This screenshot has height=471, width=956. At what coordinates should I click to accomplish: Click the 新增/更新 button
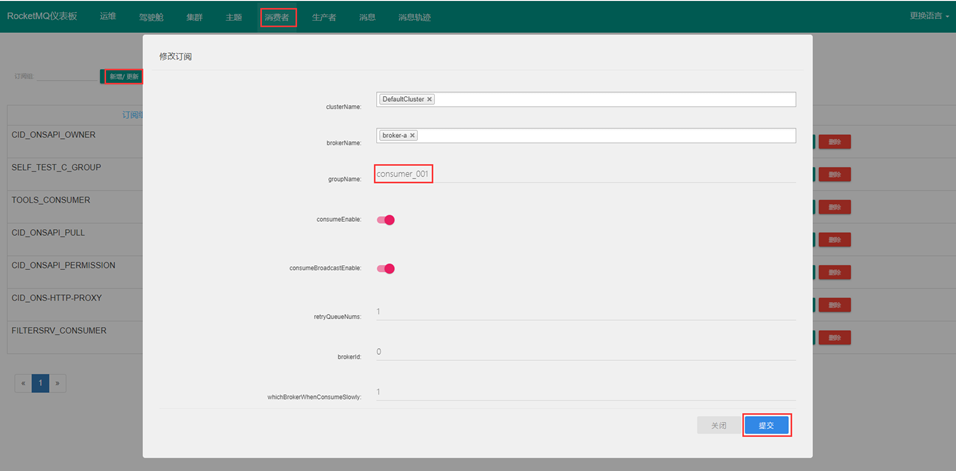[123, 76]
